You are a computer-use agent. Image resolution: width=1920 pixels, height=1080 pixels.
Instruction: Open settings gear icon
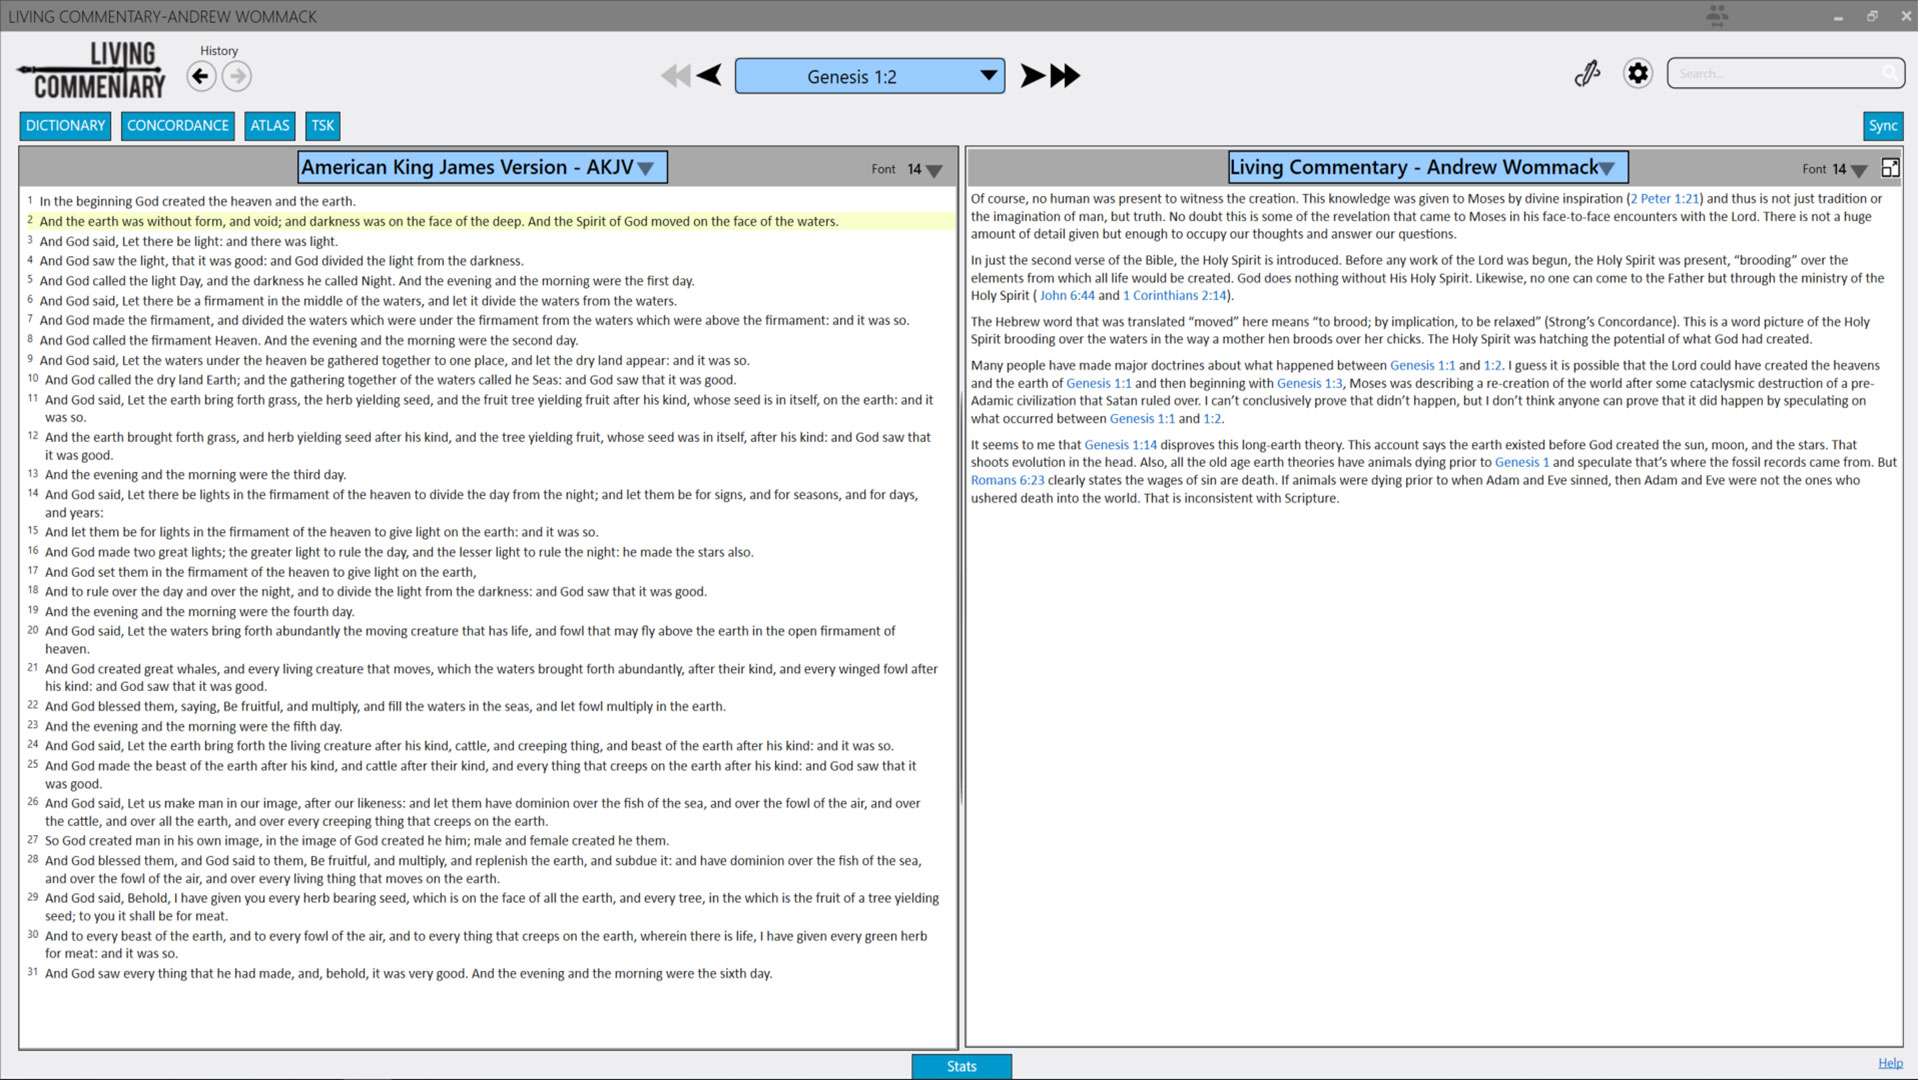[x=1637, y=73]
